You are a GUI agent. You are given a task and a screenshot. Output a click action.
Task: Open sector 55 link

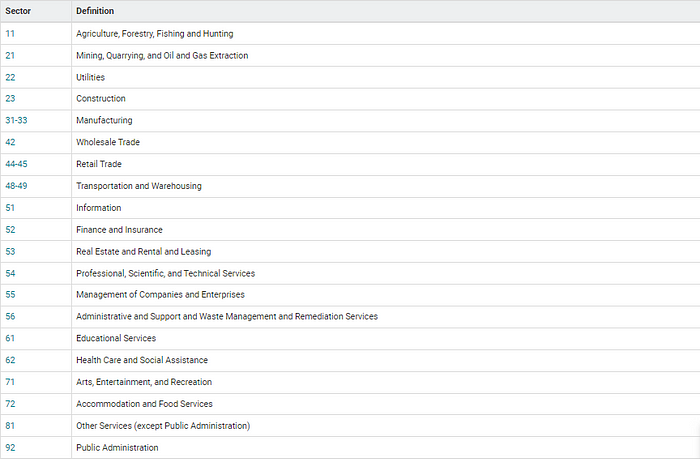tap(10, 295)
